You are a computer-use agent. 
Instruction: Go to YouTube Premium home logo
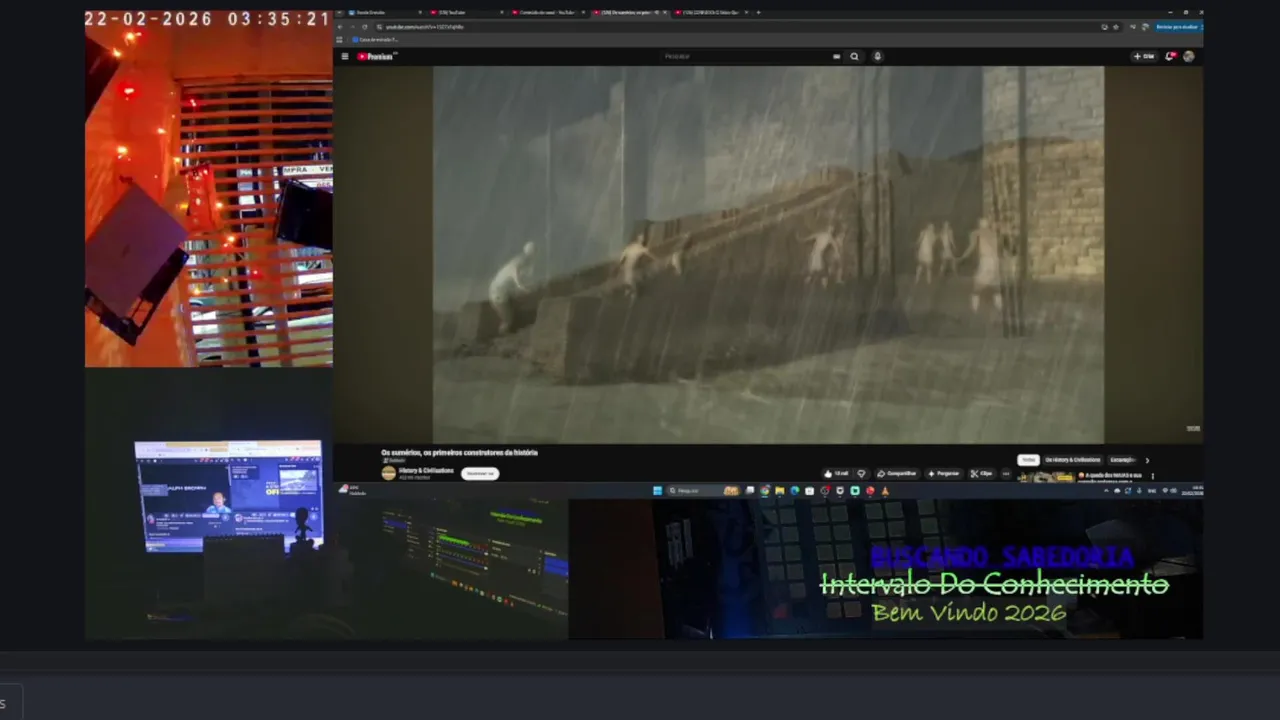click(x=377, y=56)
